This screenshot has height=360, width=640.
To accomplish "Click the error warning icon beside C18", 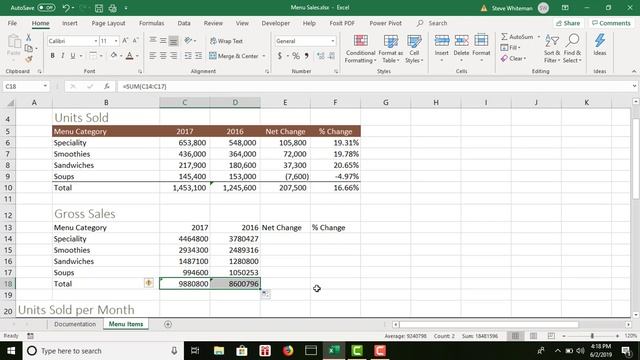I will click(149, 283).
